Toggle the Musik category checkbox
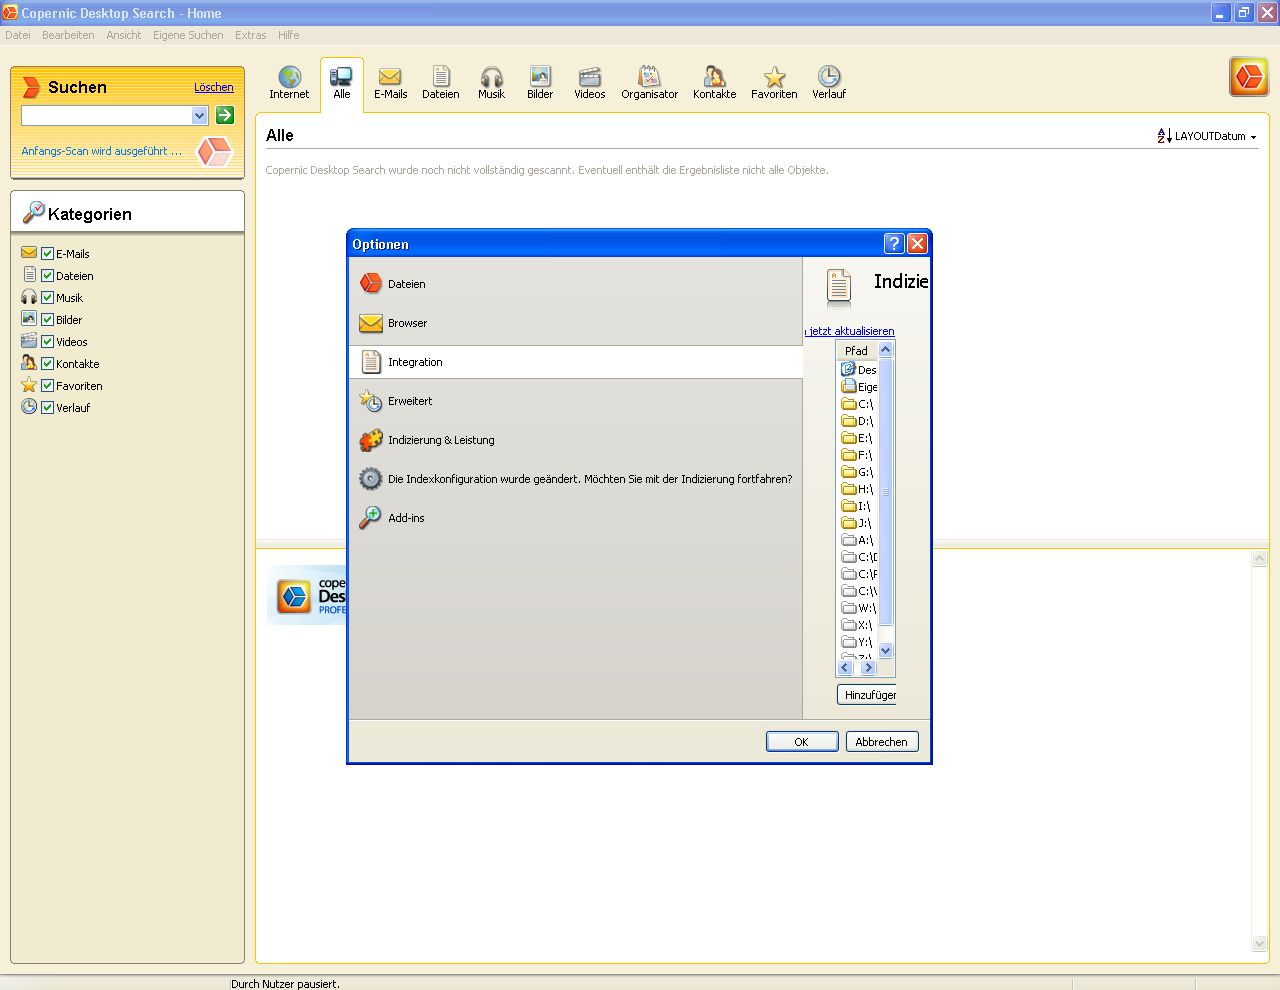 coord(47,297)
